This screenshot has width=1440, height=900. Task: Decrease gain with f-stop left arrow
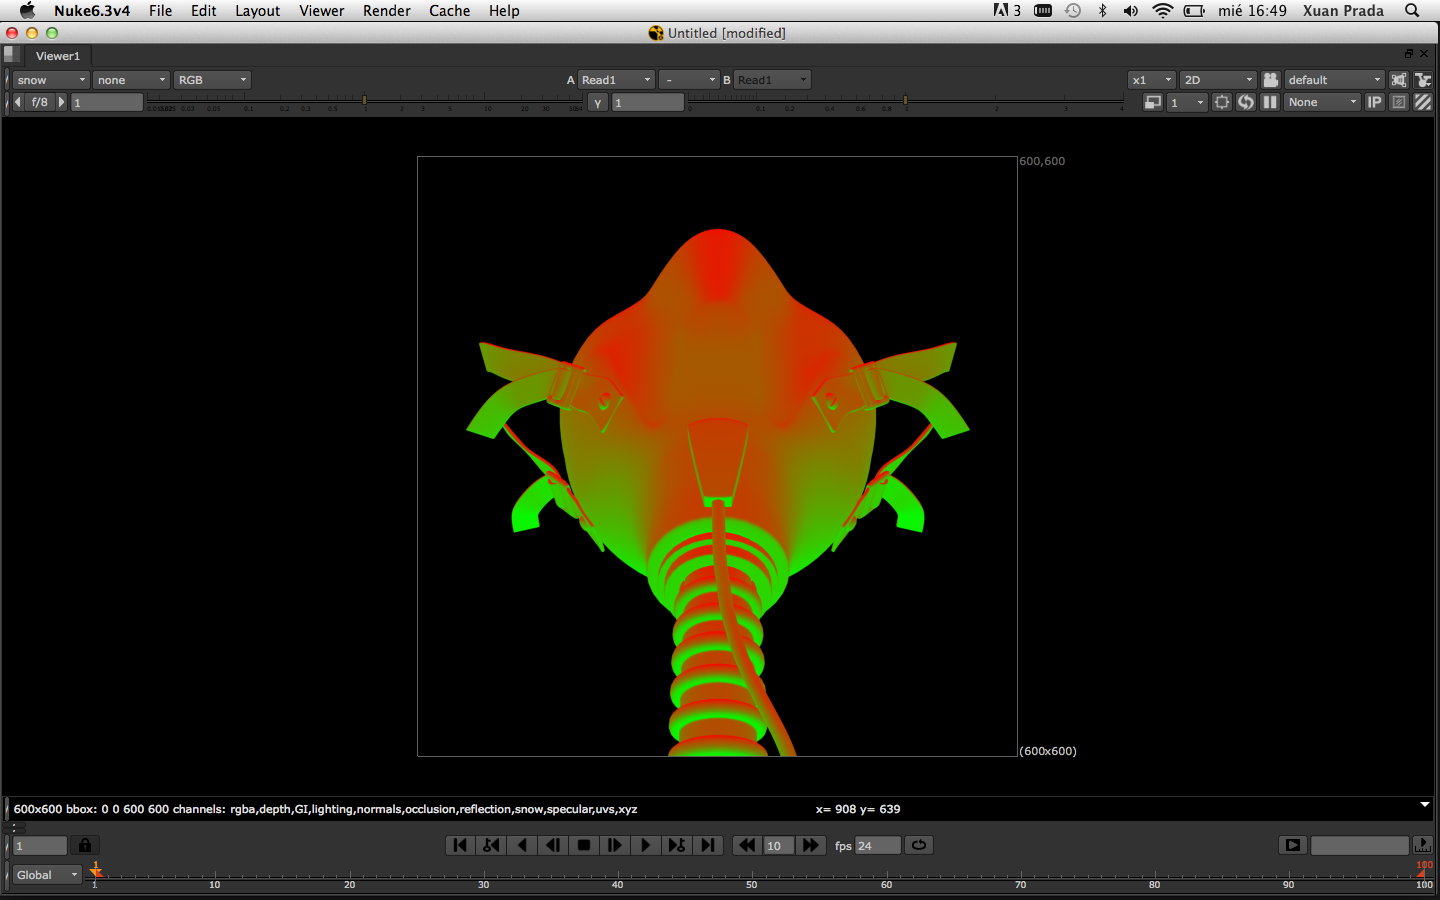(18, 102)
